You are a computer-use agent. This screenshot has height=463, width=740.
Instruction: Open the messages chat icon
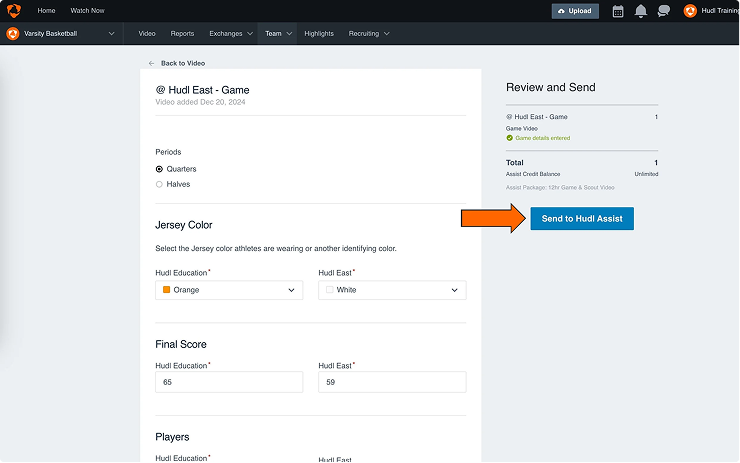(664, 11)
